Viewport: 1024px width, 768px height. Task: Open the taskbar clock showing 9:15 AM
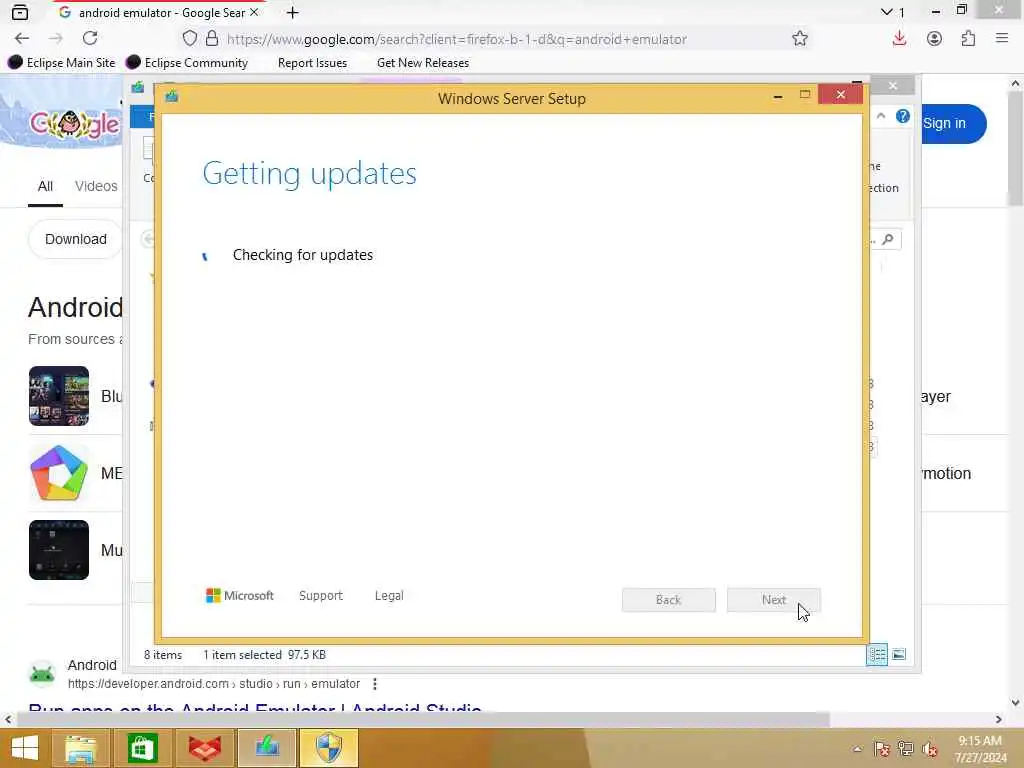point(980,748)
